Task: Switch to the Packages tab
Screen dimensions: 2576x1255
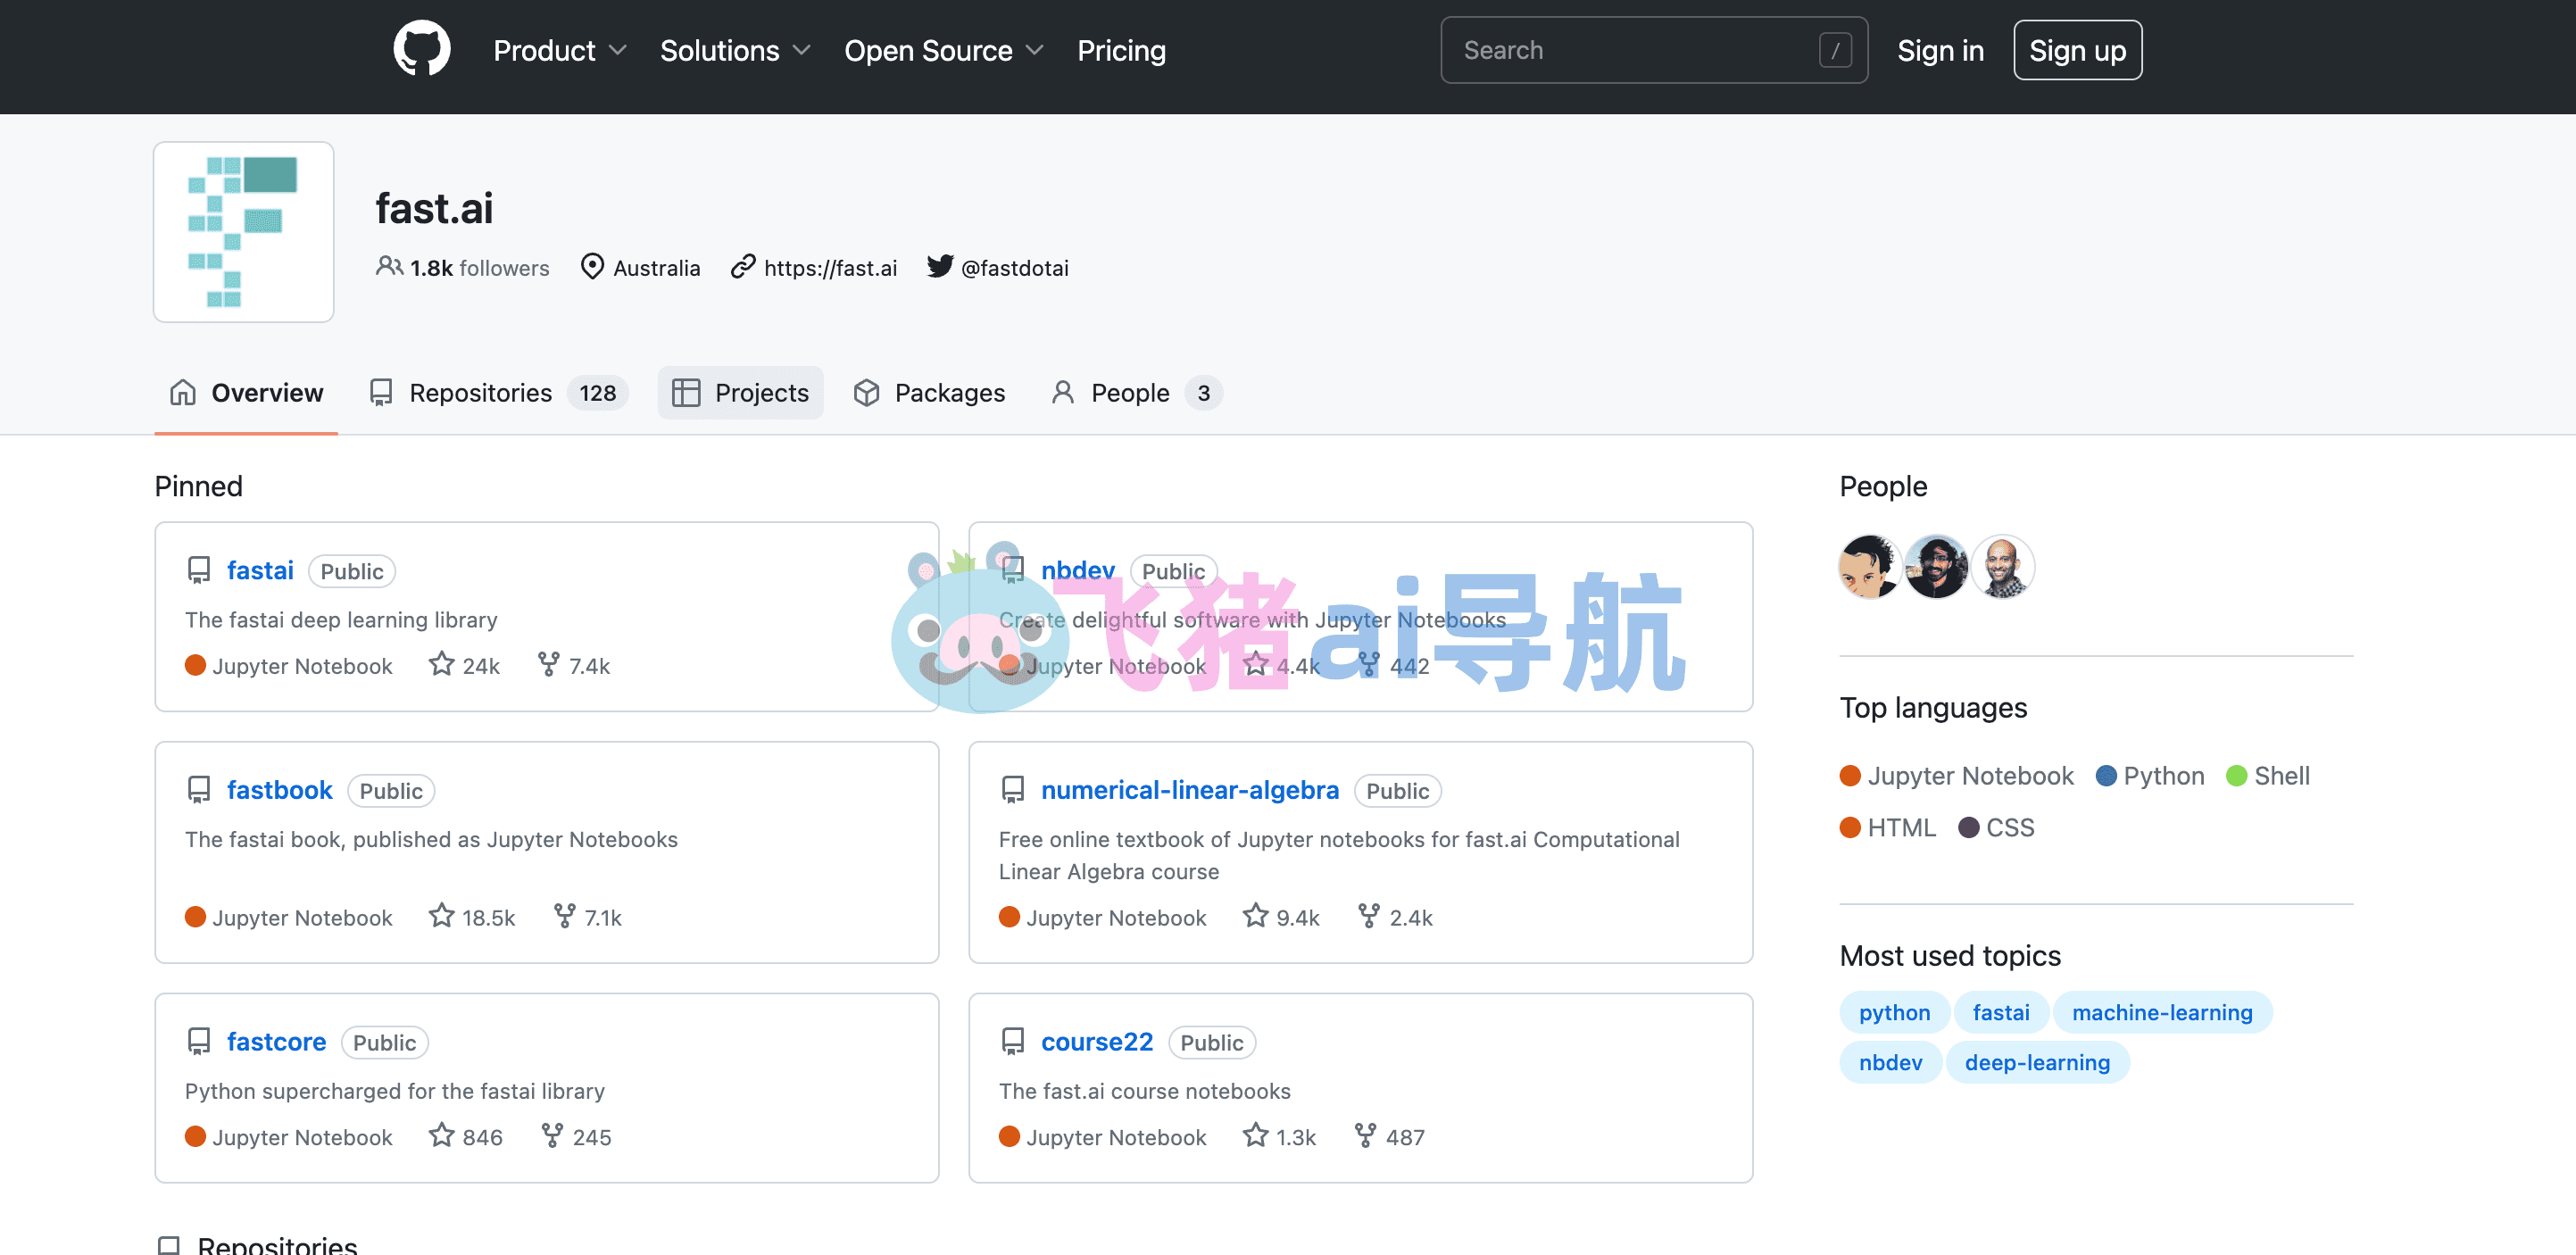Action: (929, 392)
